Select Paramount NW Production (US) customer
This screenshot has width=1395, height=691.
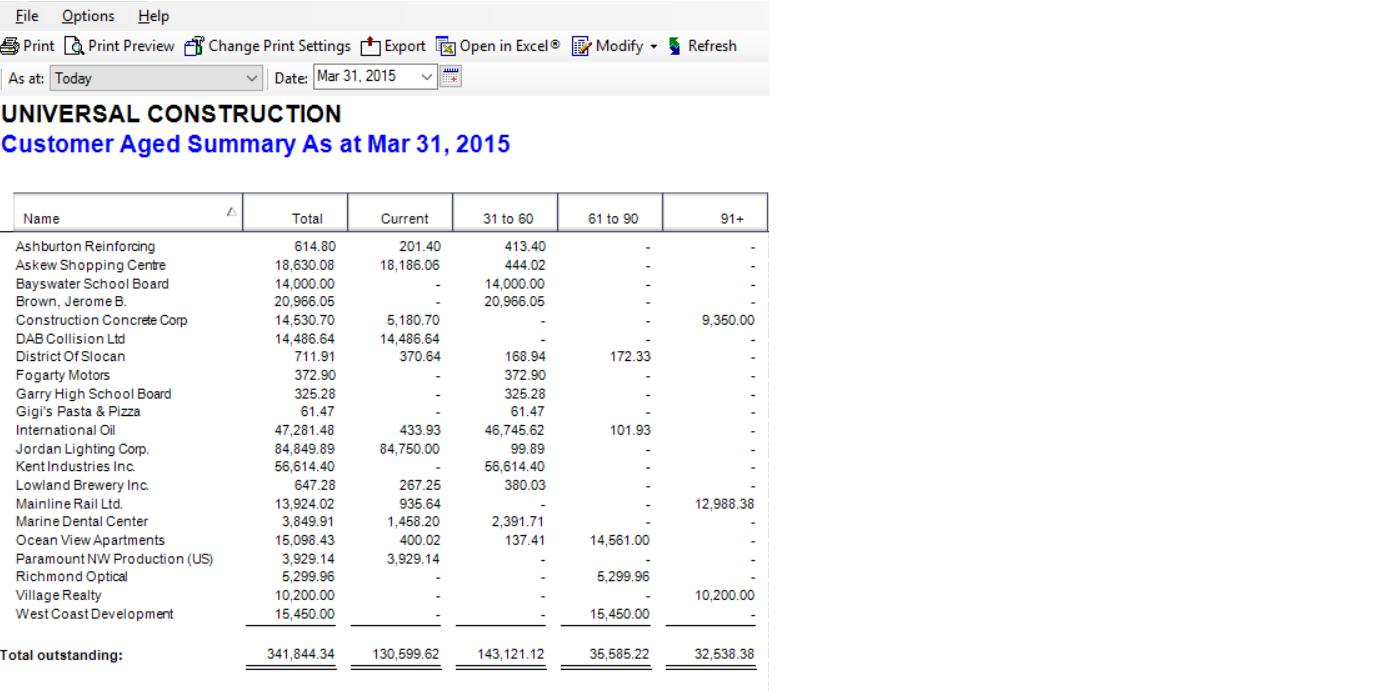pos(114,559)
